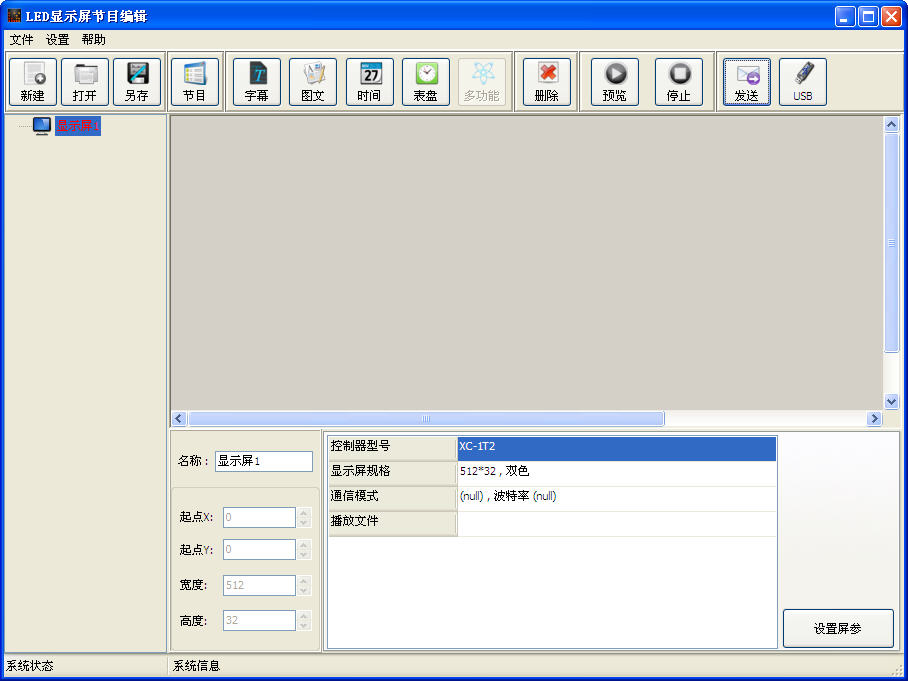Open the 帮助 menu
Image resolution: width=908 pixels, height=681 pixels.
(x=93, y=40)
